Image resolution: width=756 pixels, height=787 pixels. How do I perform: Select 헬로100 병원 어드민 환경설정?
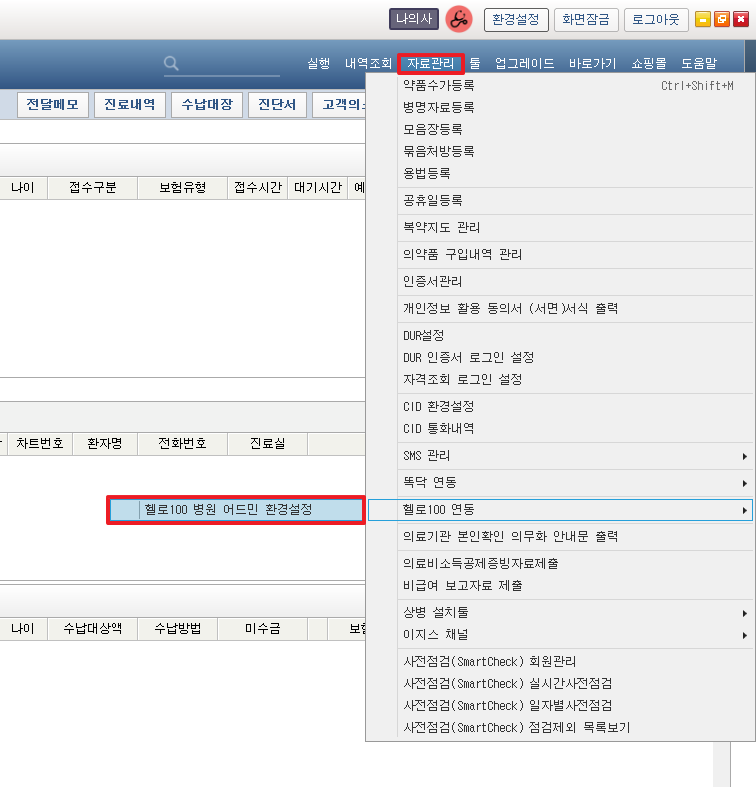(x=235, y=510)
